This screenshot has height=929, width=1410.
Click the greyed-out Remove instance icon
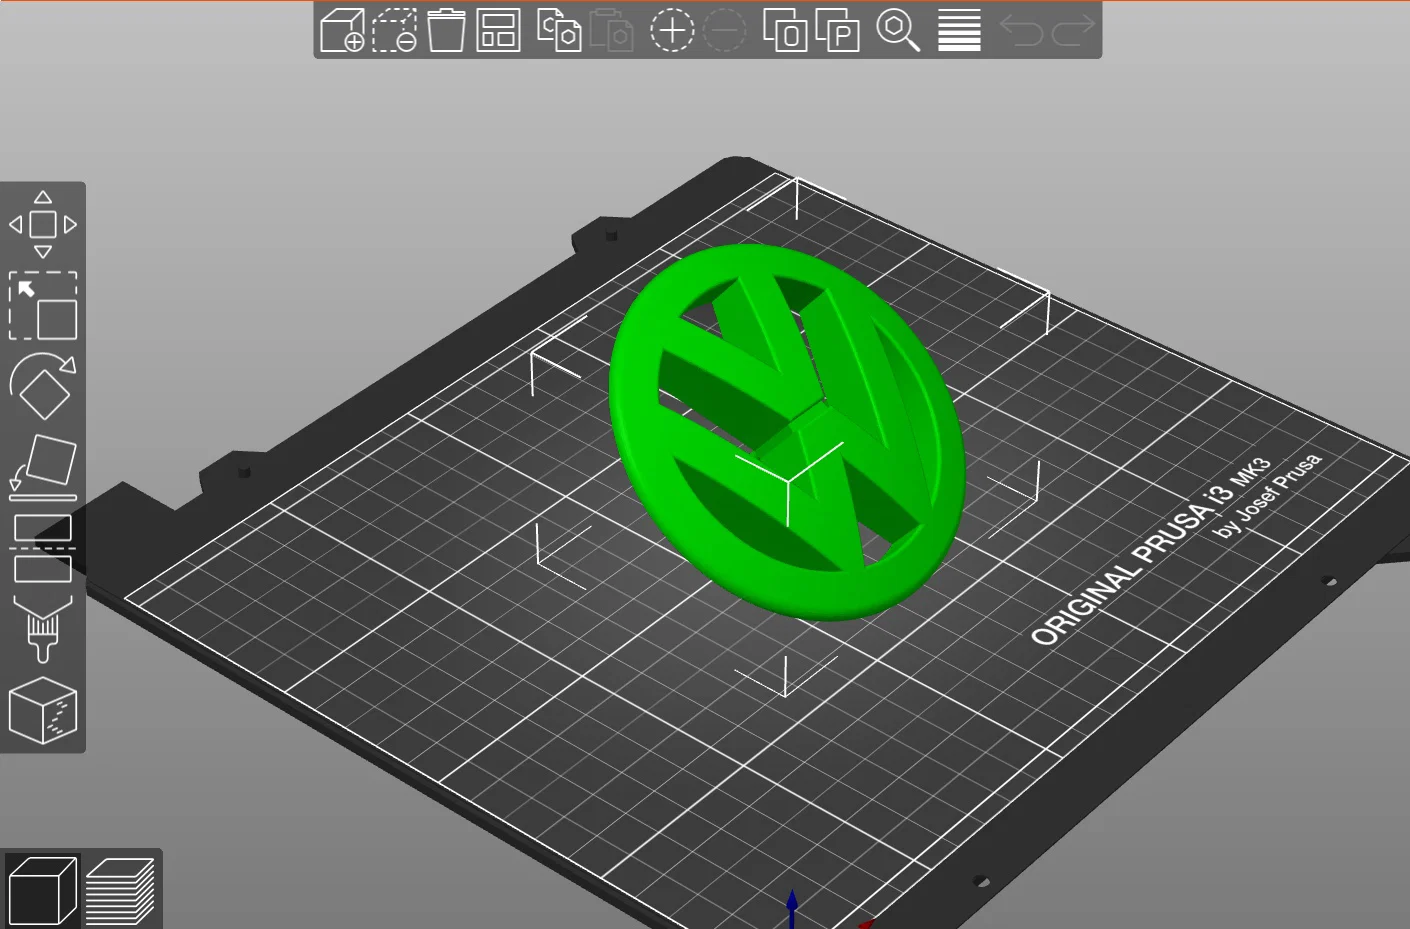(725, 30)
